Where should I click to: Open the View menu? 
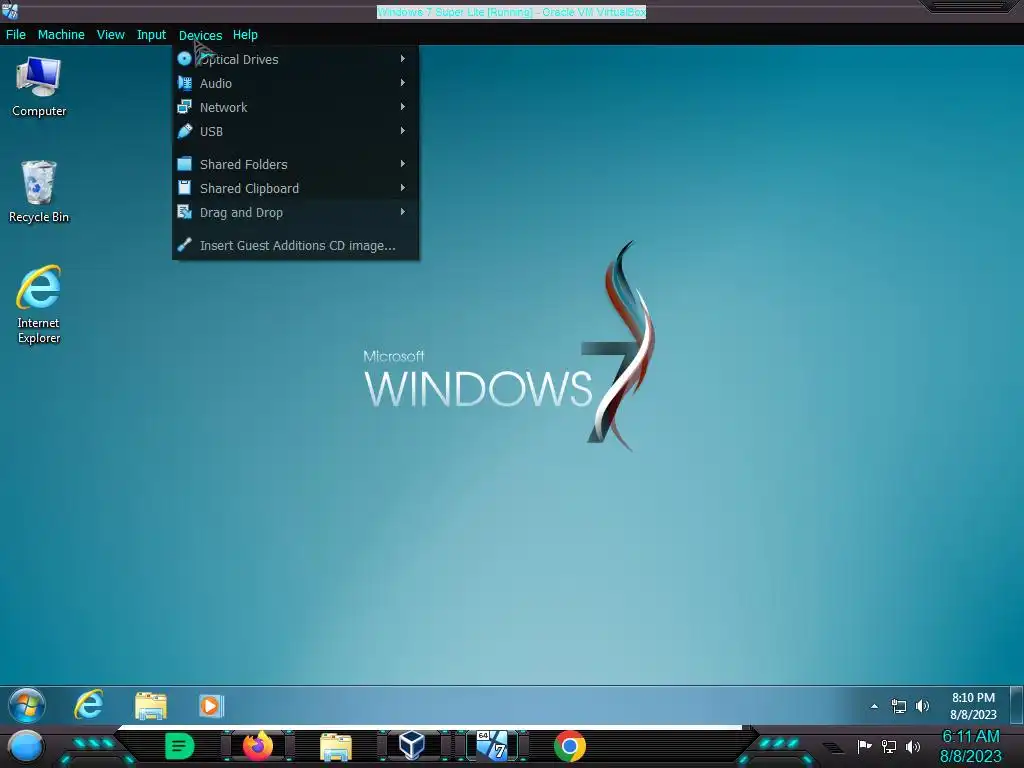[110, 35]
